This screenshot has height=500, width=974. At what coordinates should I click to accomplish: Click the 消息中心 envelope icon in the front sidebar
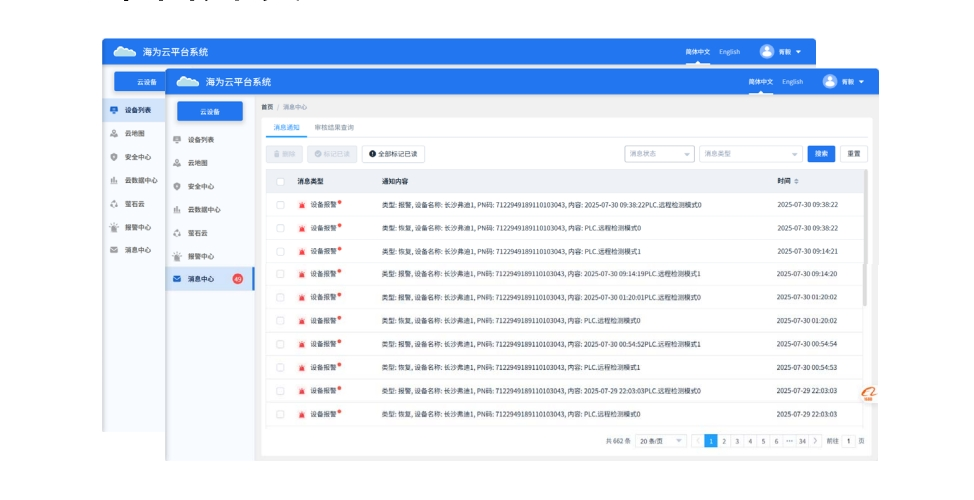coord(177,279)
